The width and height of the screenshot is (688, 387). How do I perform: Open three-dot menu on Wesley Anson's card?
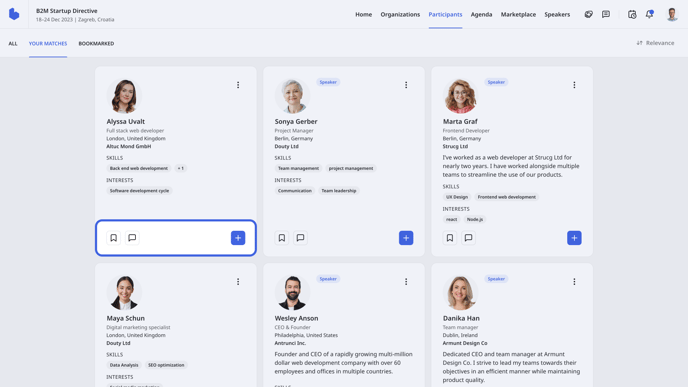406,281
